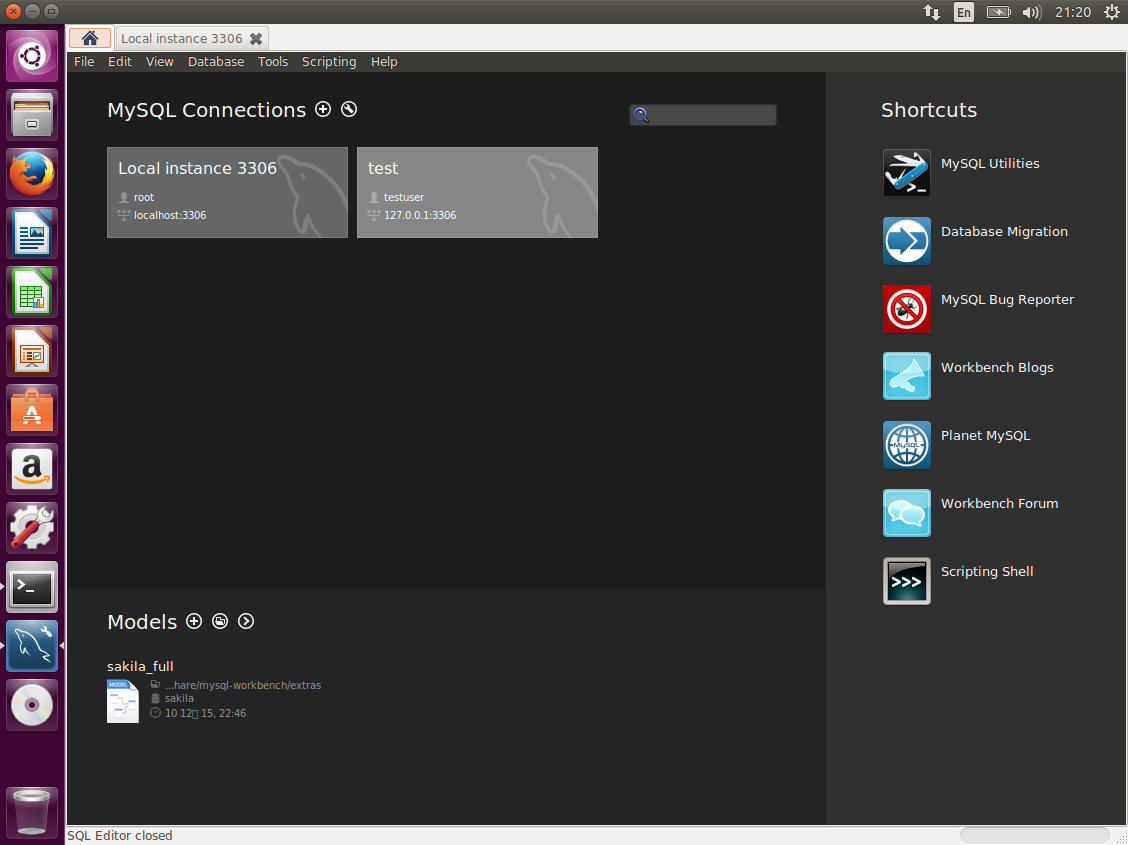1128x845 pixels.
Task: Open the Database menu
Action: click(x=216, y=62)
